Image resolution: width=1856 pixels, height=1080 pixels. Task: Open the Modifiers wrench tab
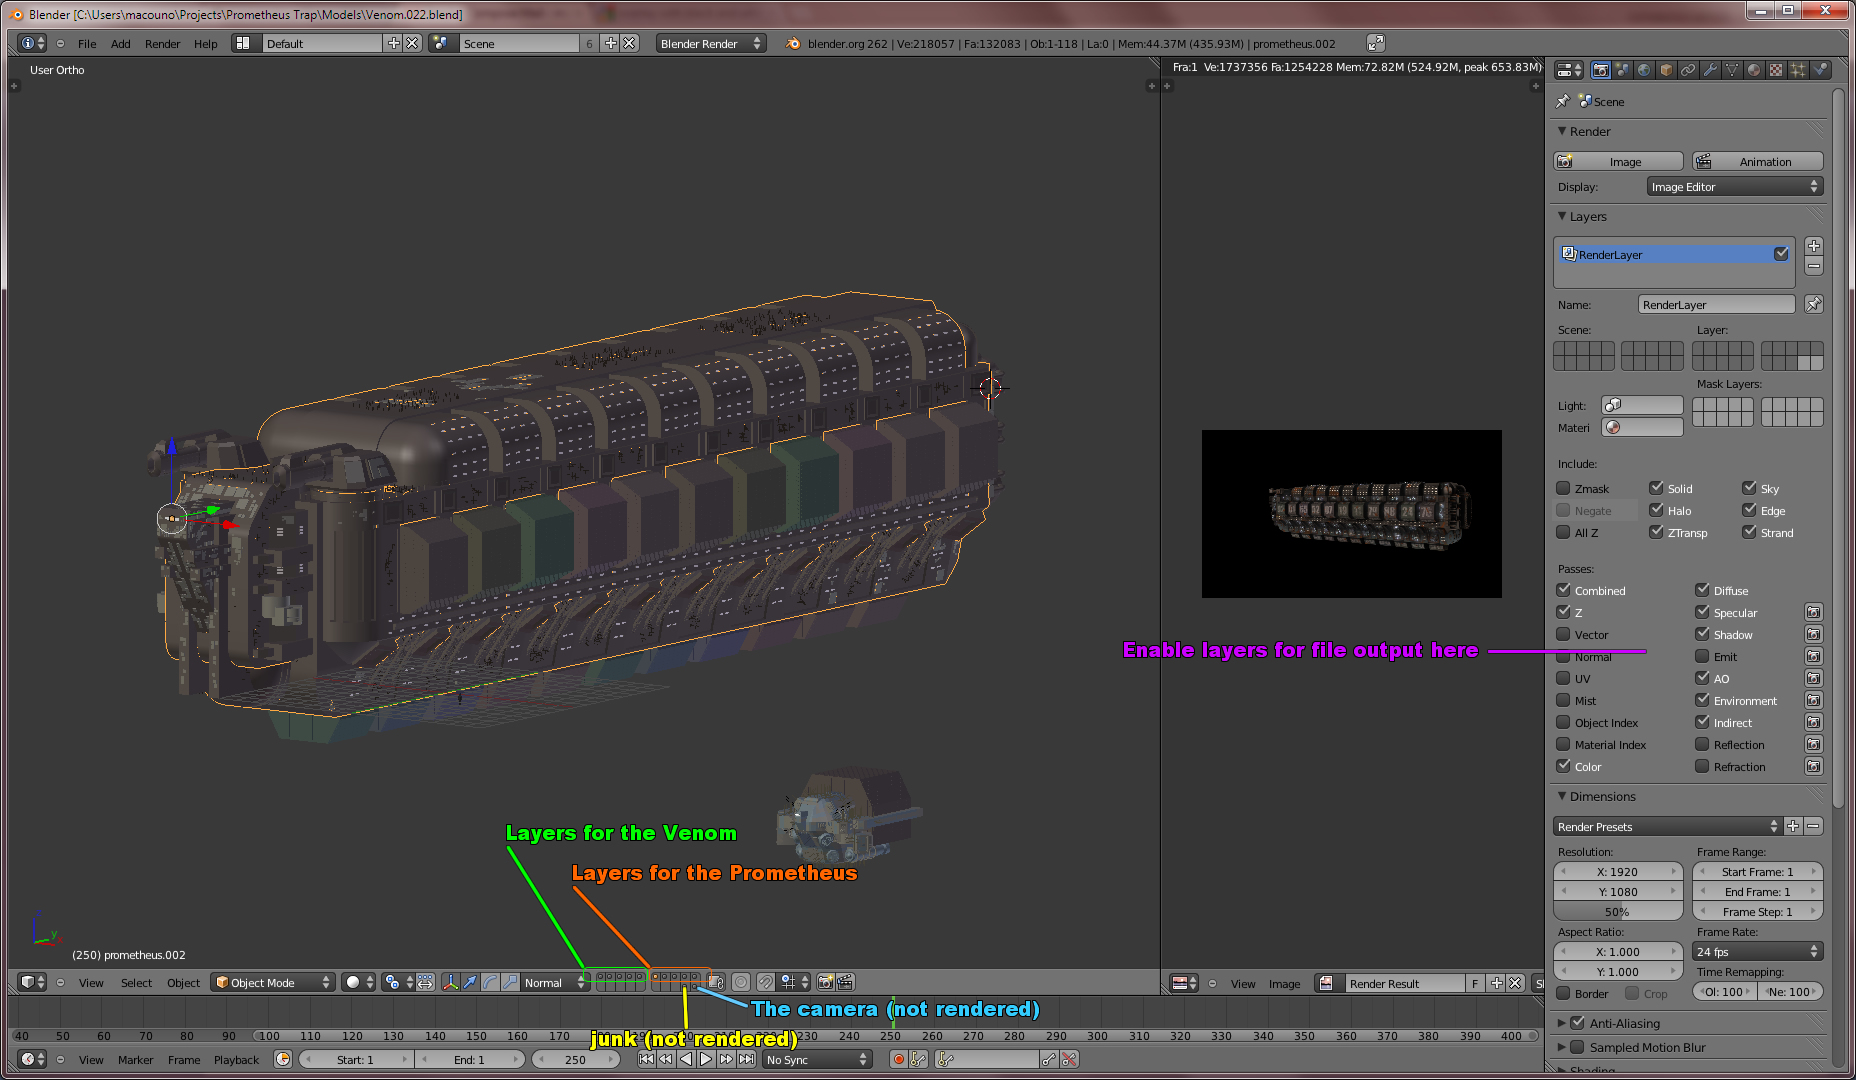[1710, 70]
